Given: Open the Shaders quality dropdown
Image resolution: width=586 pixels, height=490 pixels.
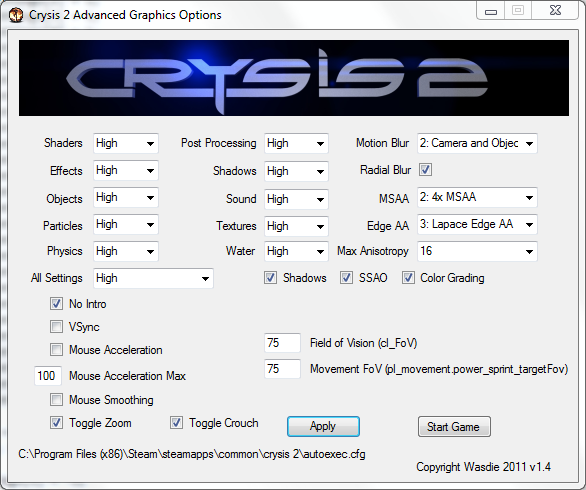Looking at the screenshot, I should coord(126,143).
